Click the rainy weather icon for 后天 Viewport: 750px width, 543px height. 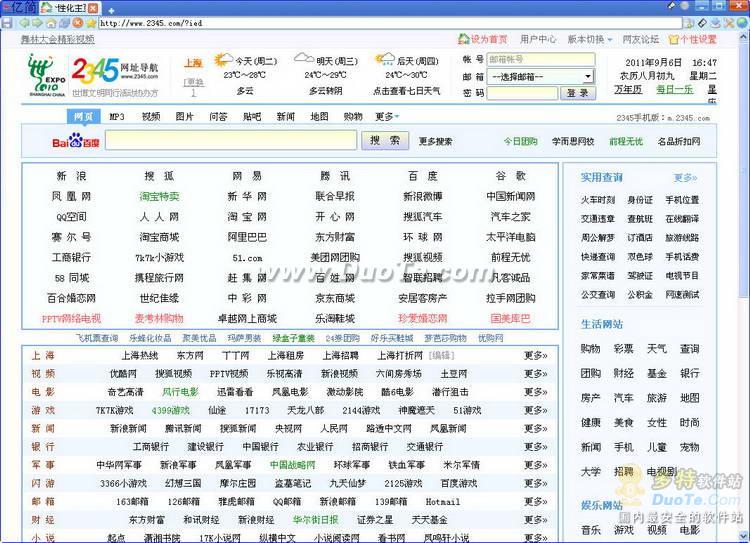pos(385,60)
